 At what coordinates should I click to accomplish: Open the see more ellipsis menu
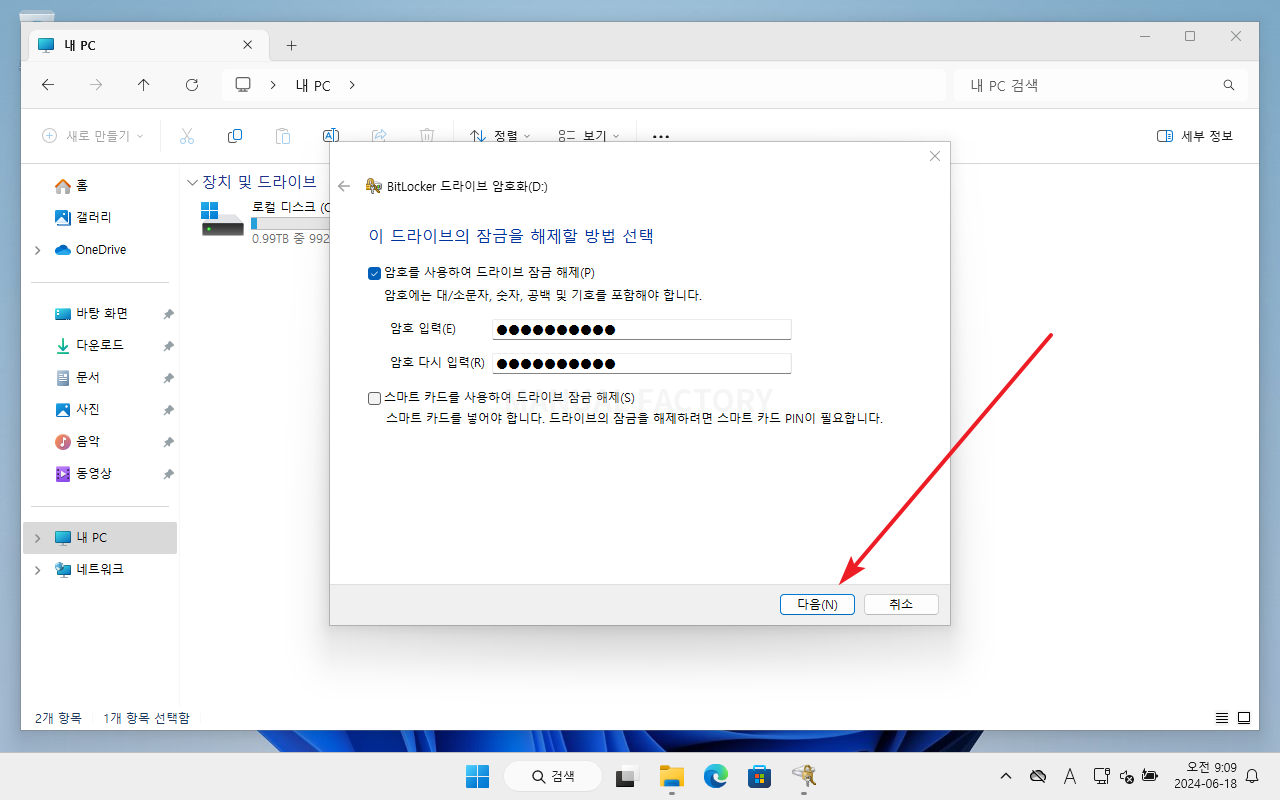click(x=661, y=135)
